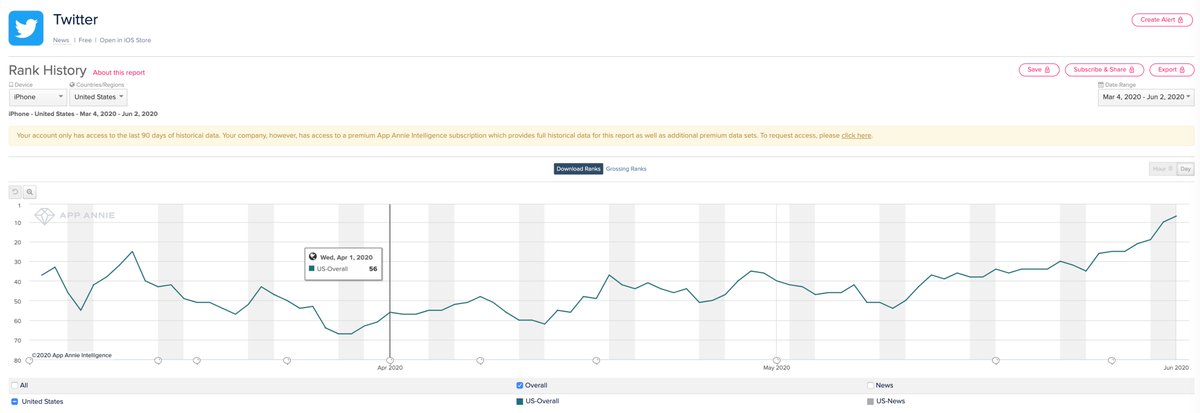Click the US-News gray color swatch

point(870,401)
